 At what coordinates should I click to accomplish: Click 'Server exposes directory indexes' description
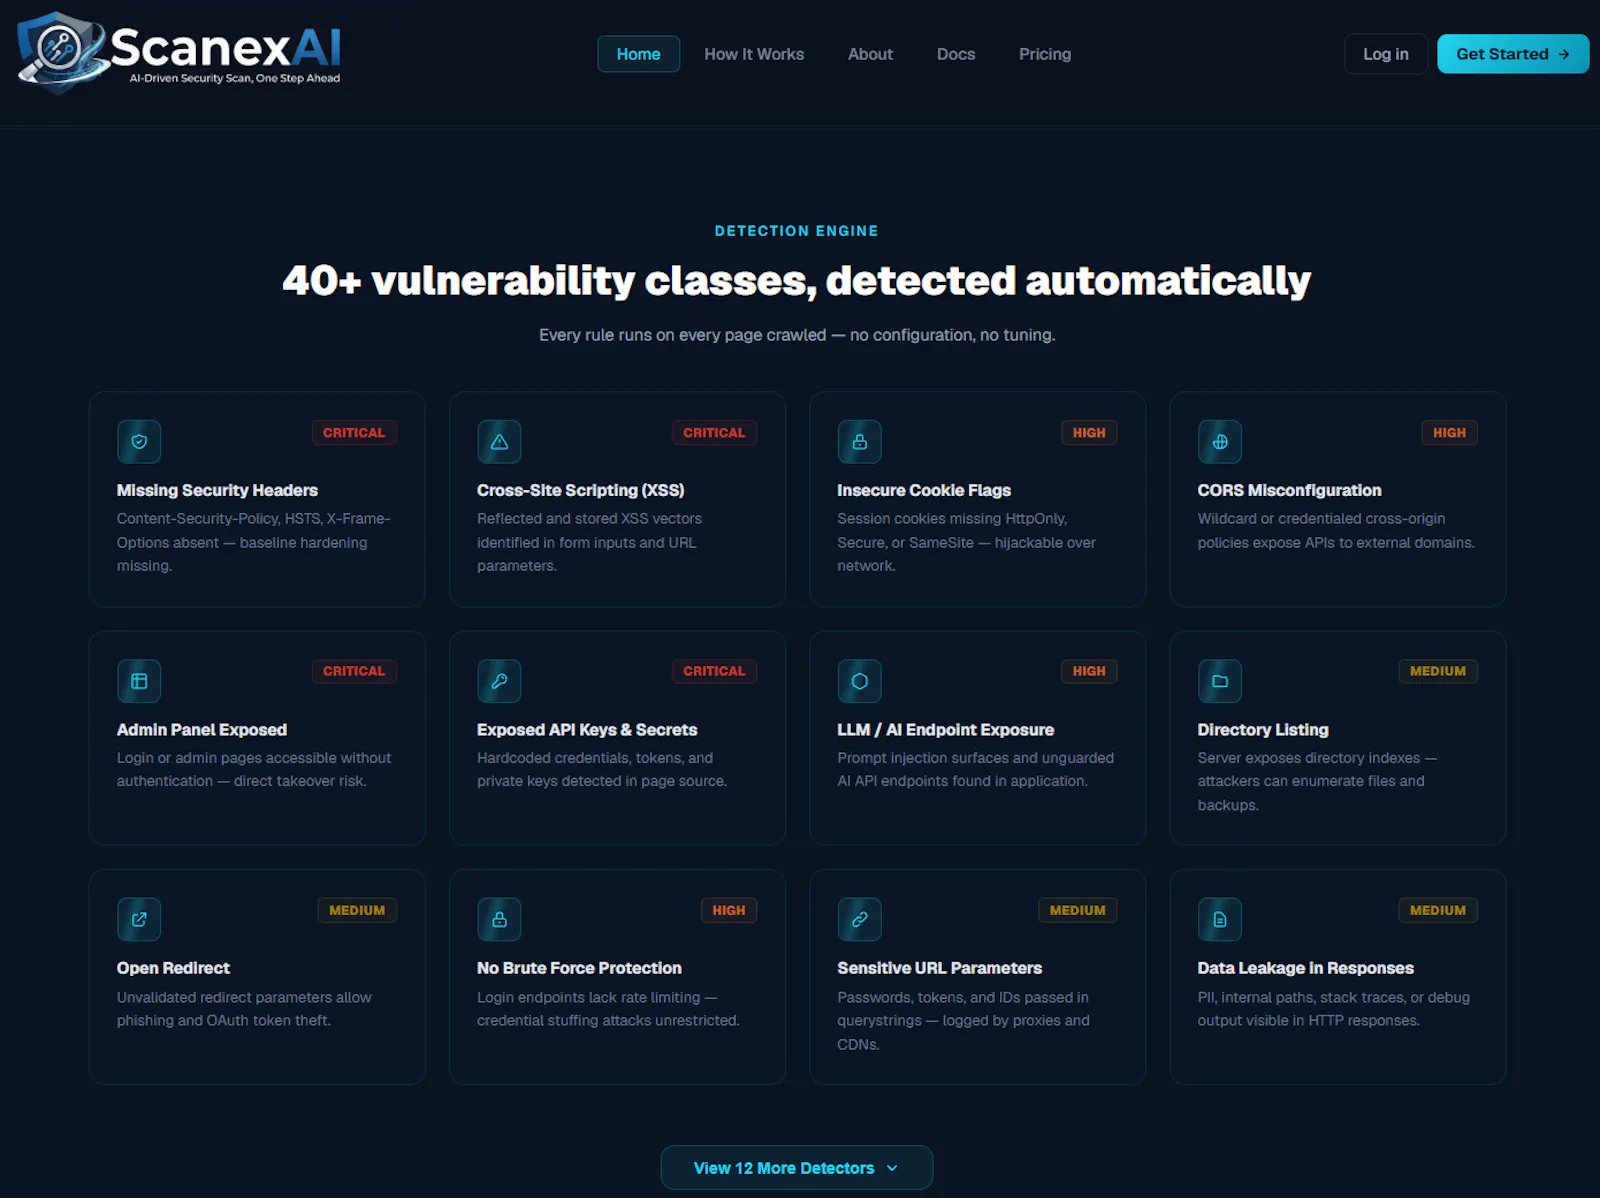[x=1317, y=781]
